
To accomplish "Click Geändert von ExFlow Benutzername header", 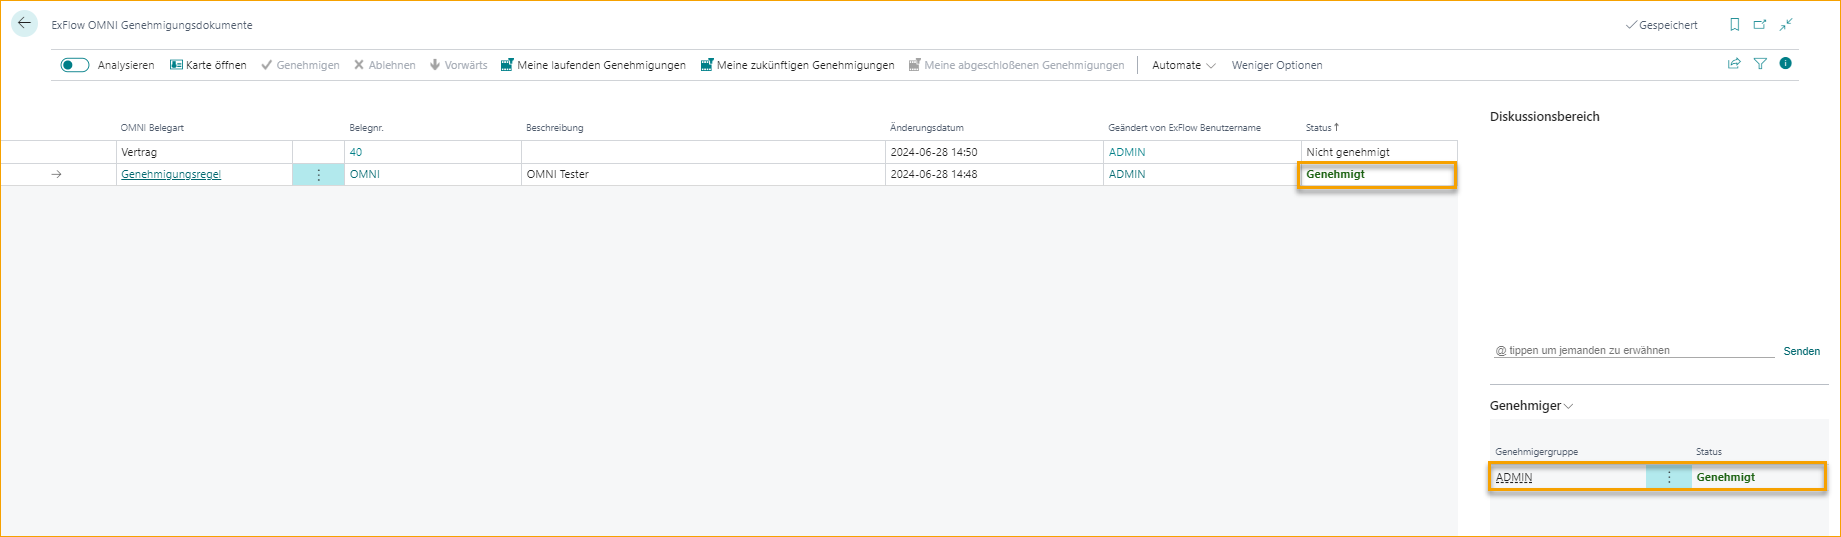I will (x=1184, y=128).
